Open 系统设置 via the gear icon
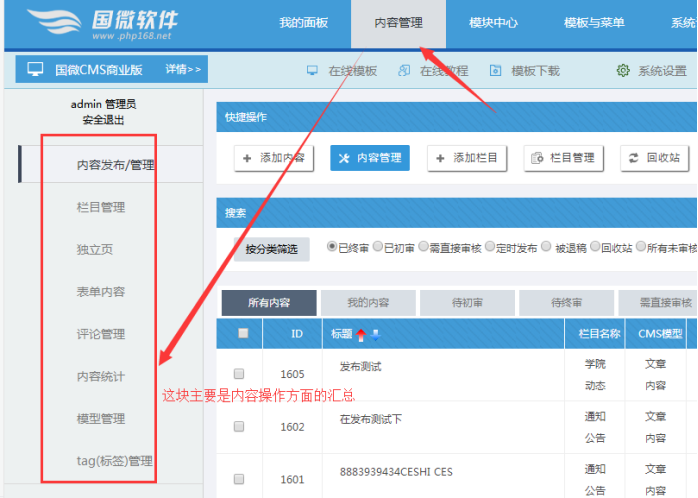The image size is (698, 498). pos(623,71)
